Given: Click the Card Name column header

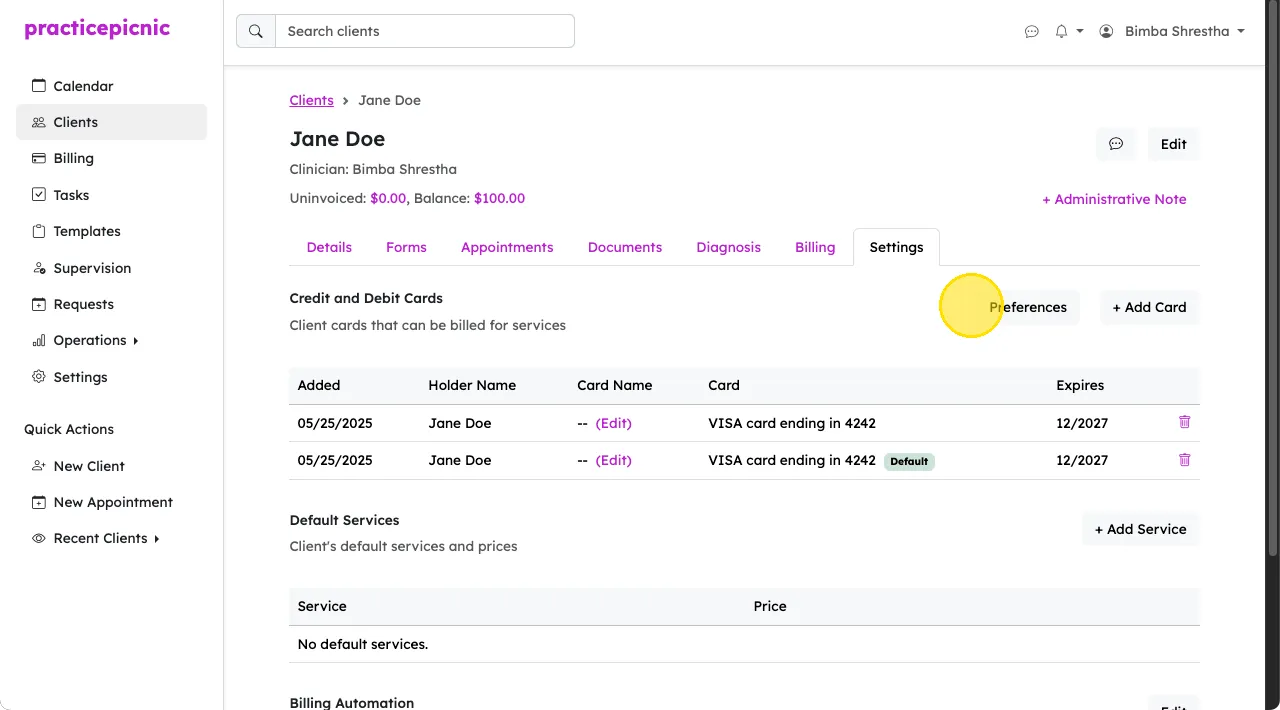Looking at the screenshot, I should pyautogui.click(x=614, y=385).
